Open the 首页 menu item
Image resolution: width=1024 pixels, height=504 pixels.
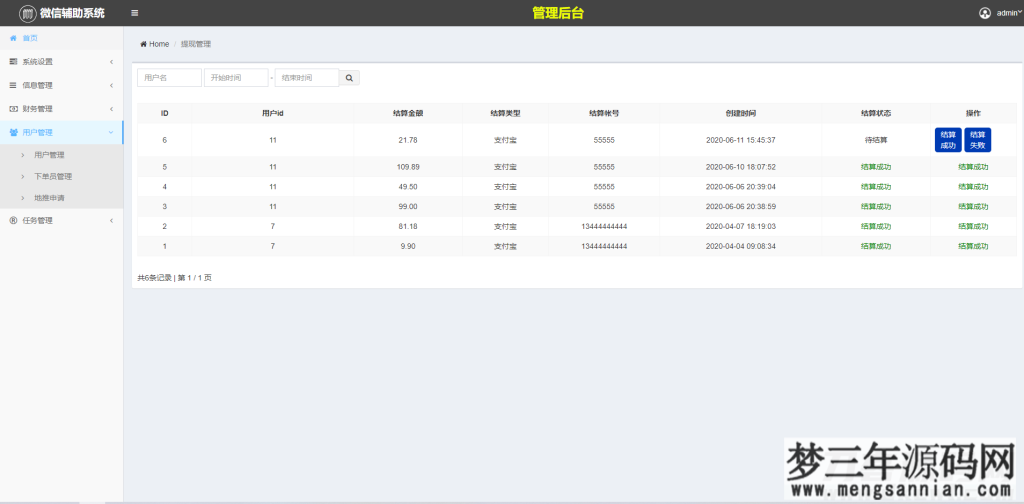click(x=30, y=38)
